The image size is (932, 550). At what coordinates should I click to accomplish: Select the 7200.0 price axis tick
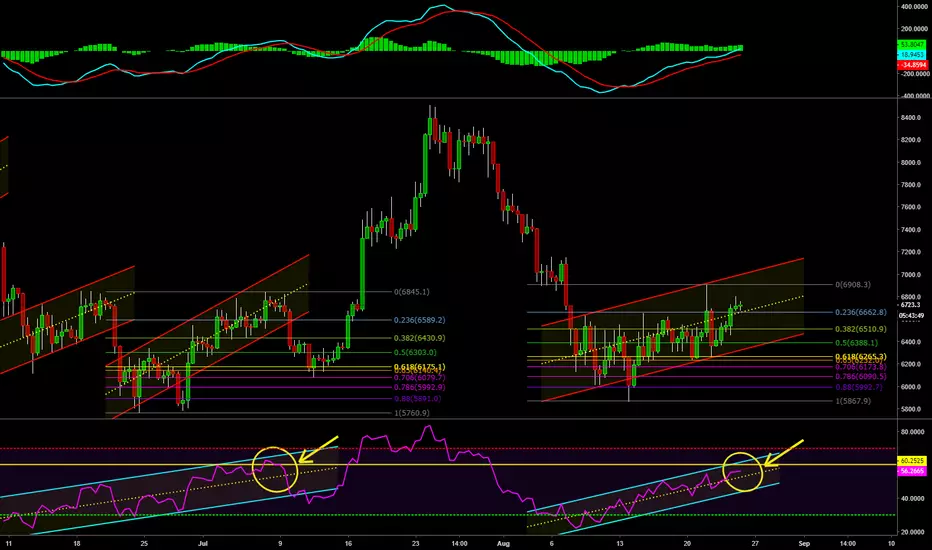[911, 252]
